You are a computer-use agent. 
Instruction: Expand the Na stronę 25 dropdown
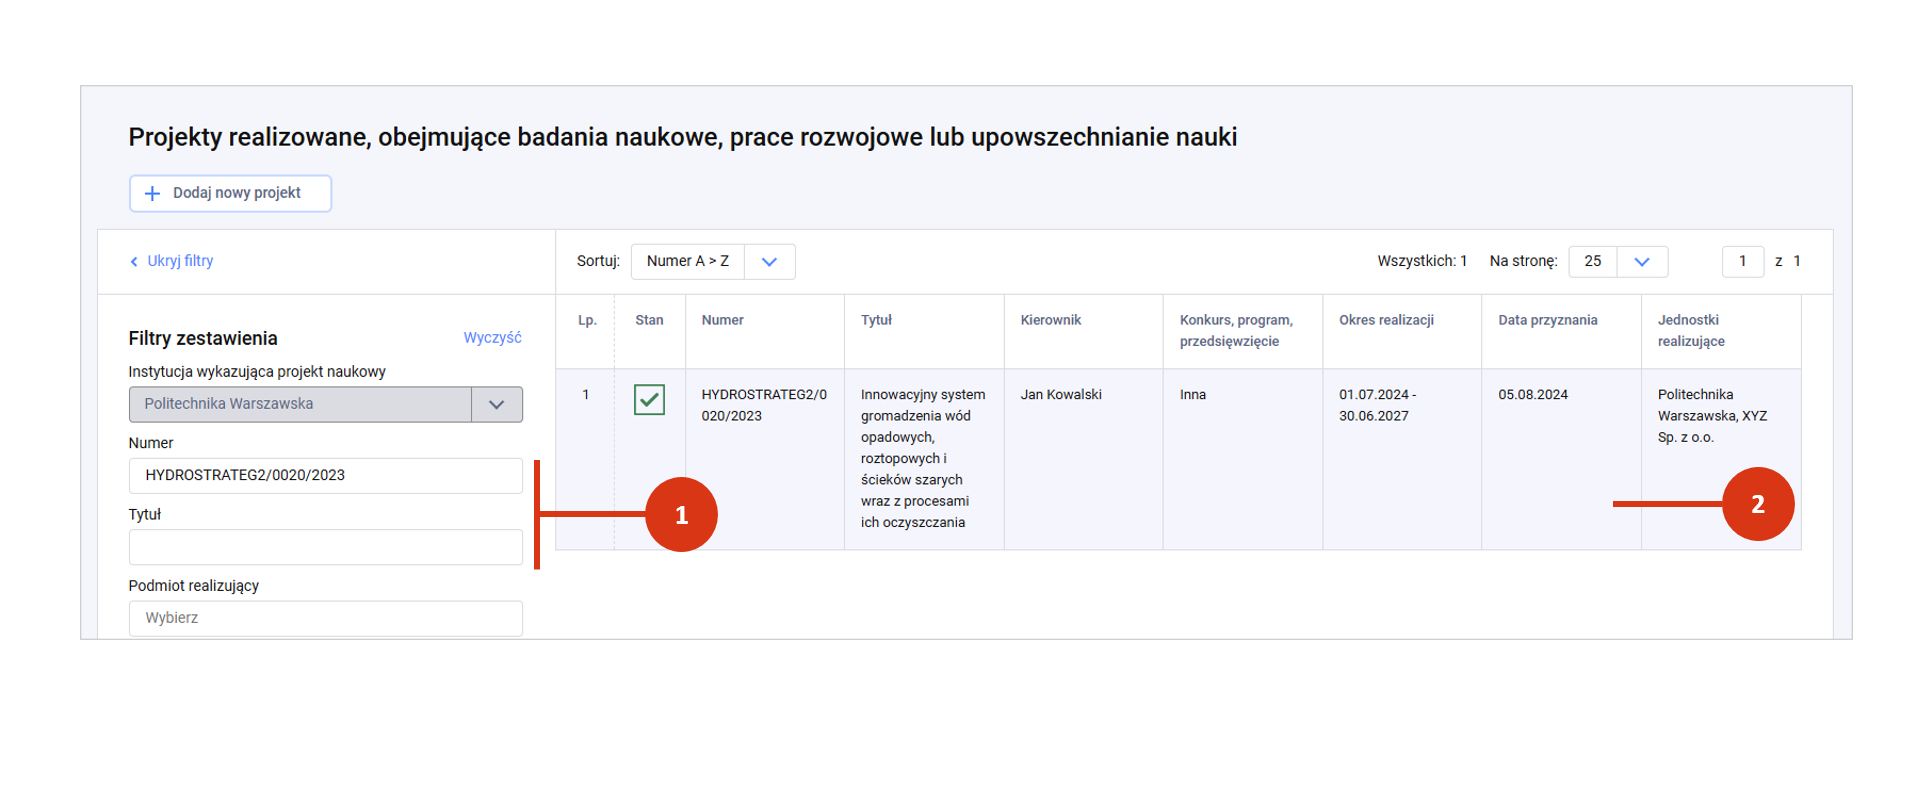click(x=1641, y=262)
